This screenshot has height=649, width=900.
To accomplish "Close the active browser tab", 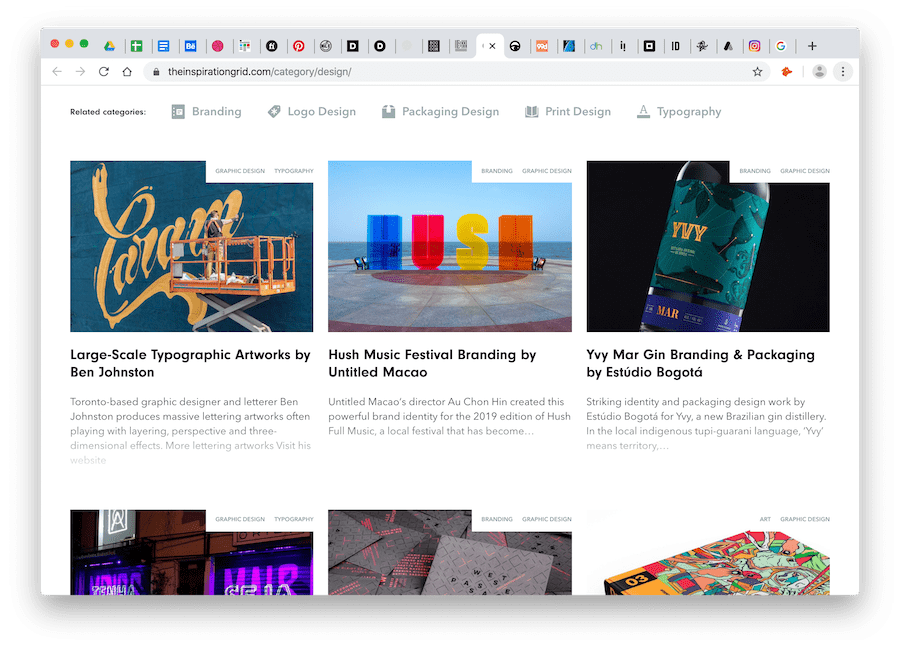I will point(492,46).
